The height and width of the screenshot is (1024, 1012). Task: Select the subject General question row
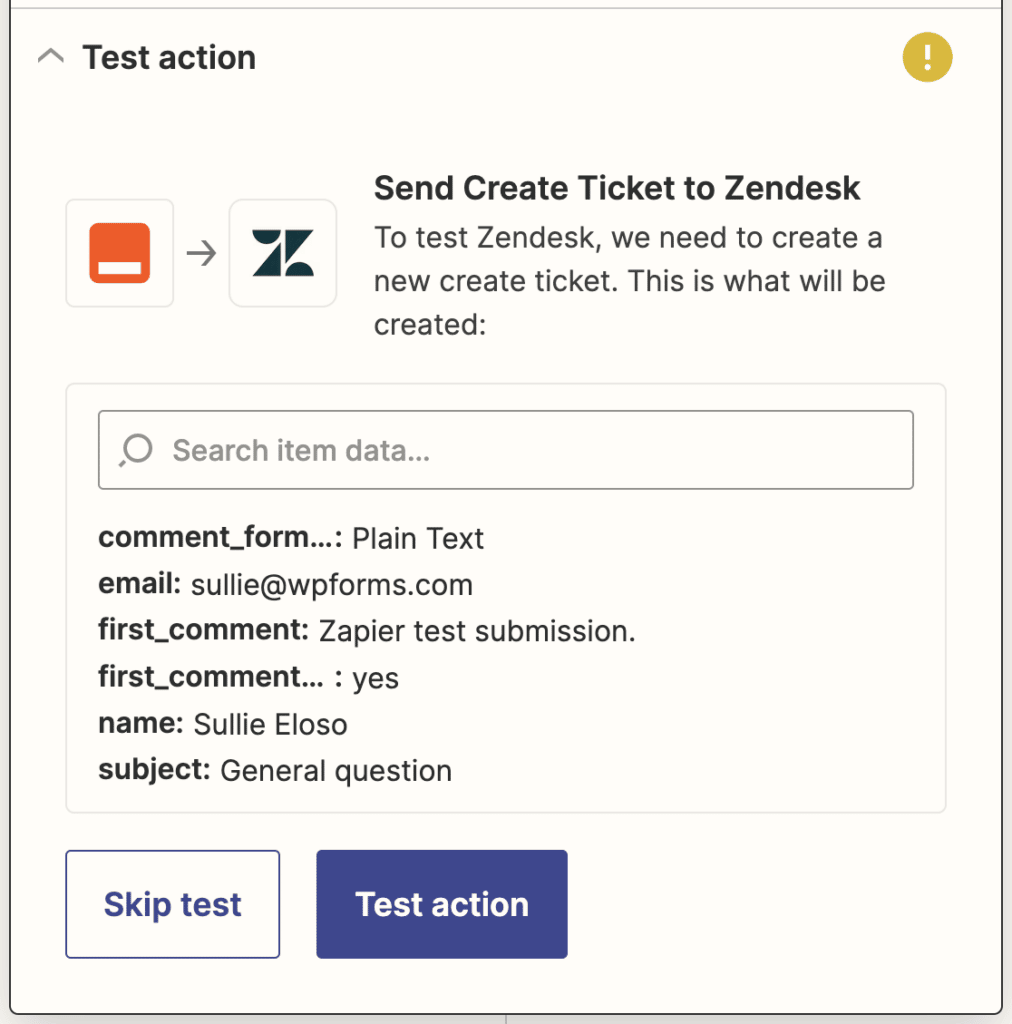[x=275, y=770]
